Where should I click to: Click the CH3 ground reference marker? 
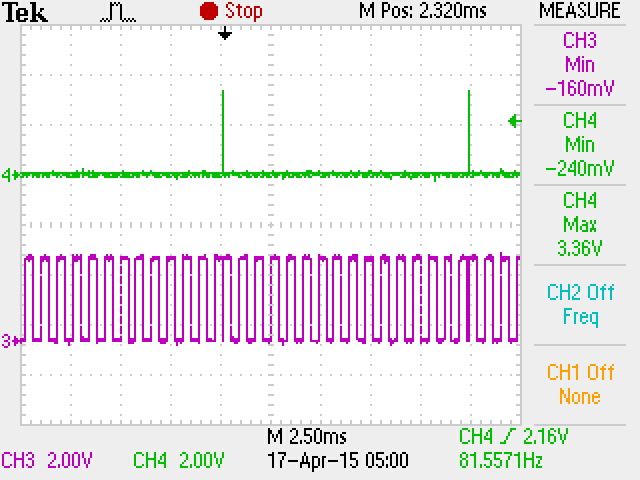coord(10,341)
